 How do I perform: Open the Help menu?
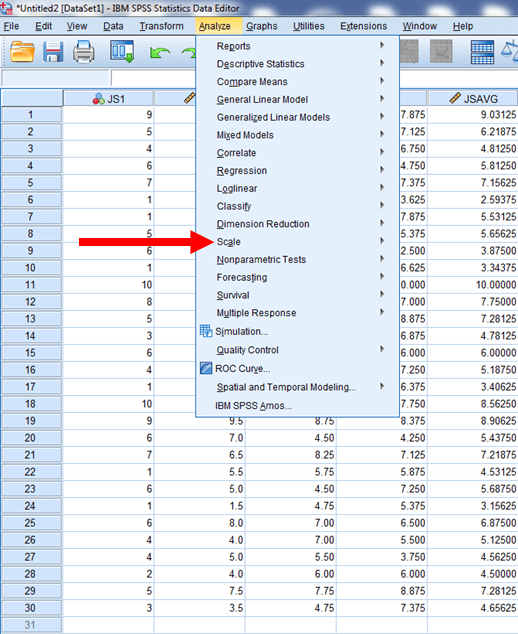(463, 26)
